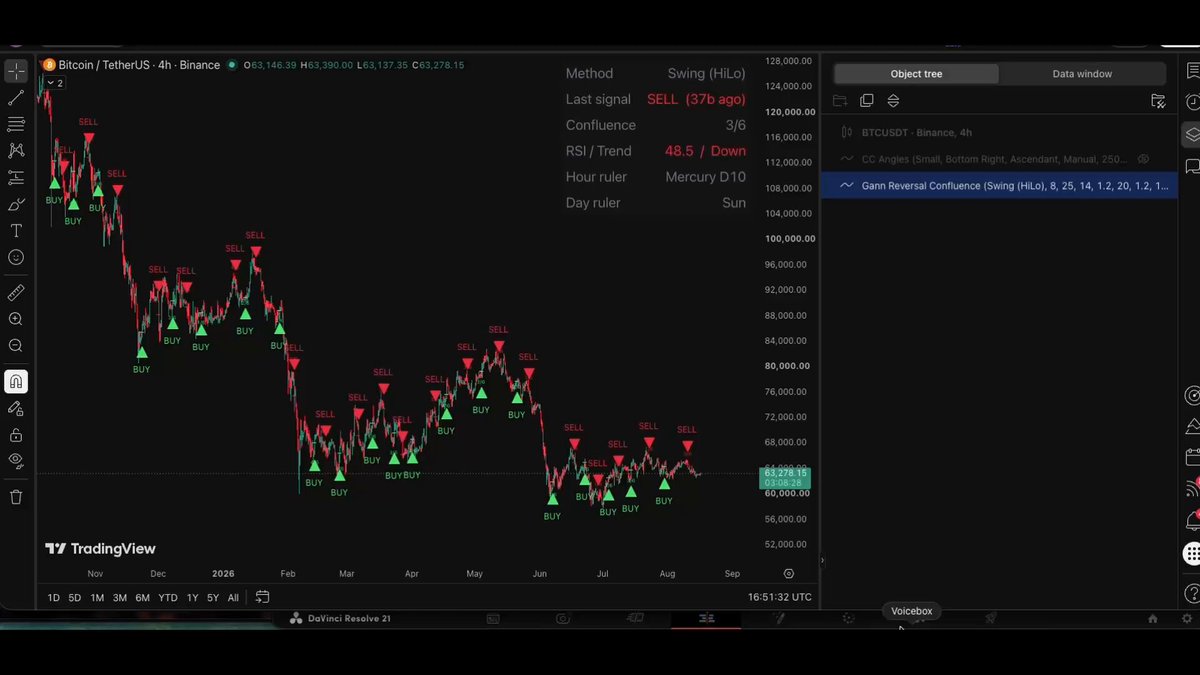Set time range to All
Viewport: 1200px width, 675px height.
(x=233, y=598)
